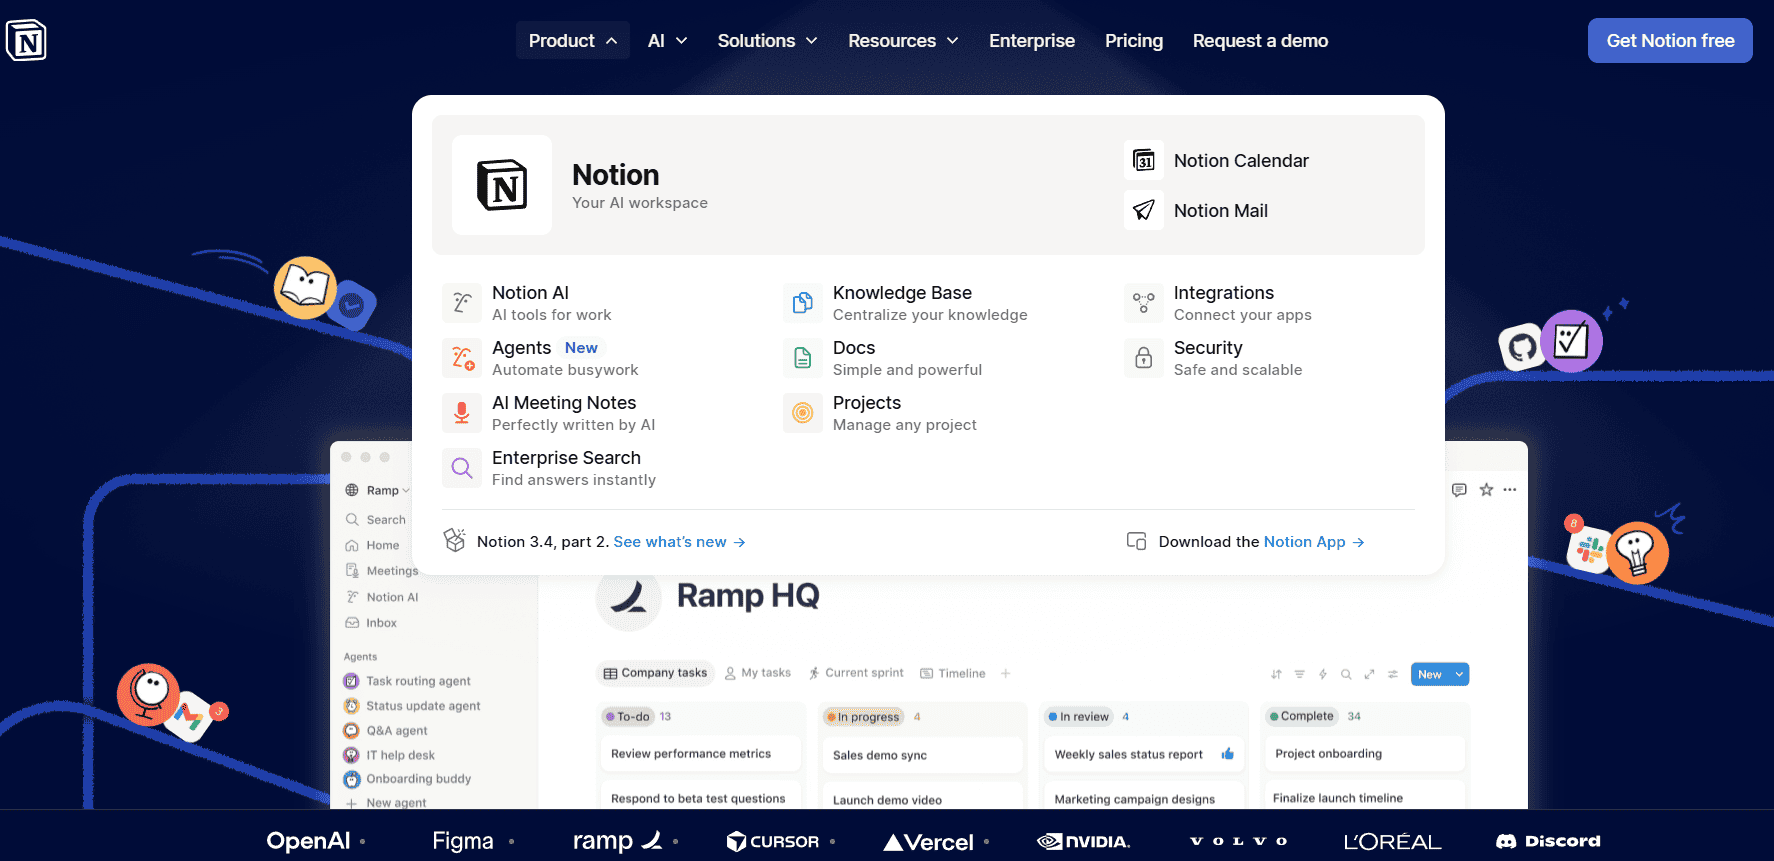Click the expand fullscreen icon in toolbar
1774x861 pixels.
click(1369, 674)
